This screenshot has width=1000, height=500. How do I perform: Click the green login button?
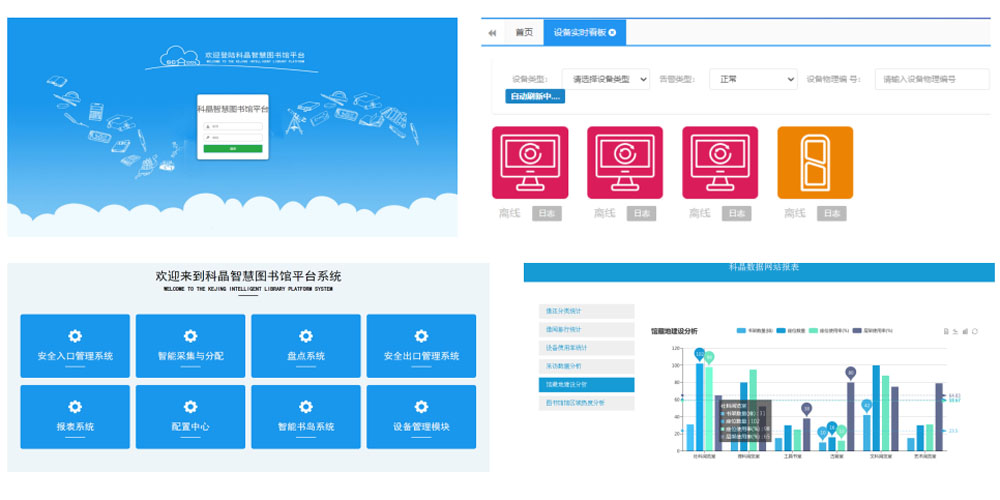tap(232, 148)
